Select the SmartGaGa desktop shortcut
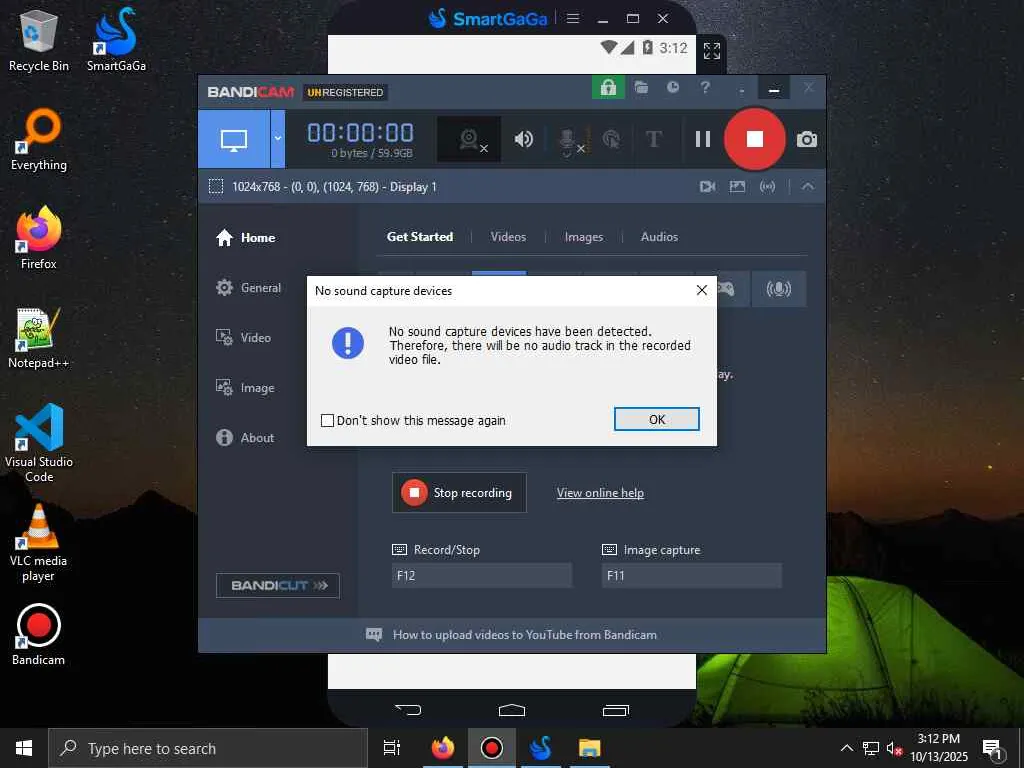The height and width of the screenshot is (768, 1024). [116, 40]
